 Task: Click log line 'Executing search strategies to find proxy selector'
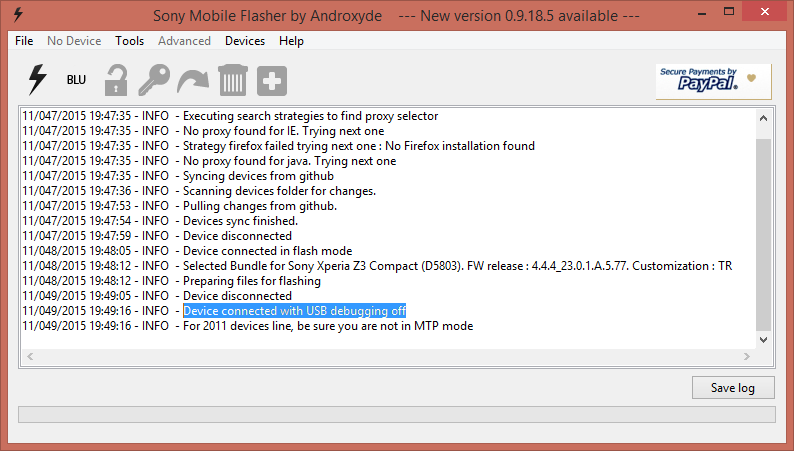(x=230, y=116)
